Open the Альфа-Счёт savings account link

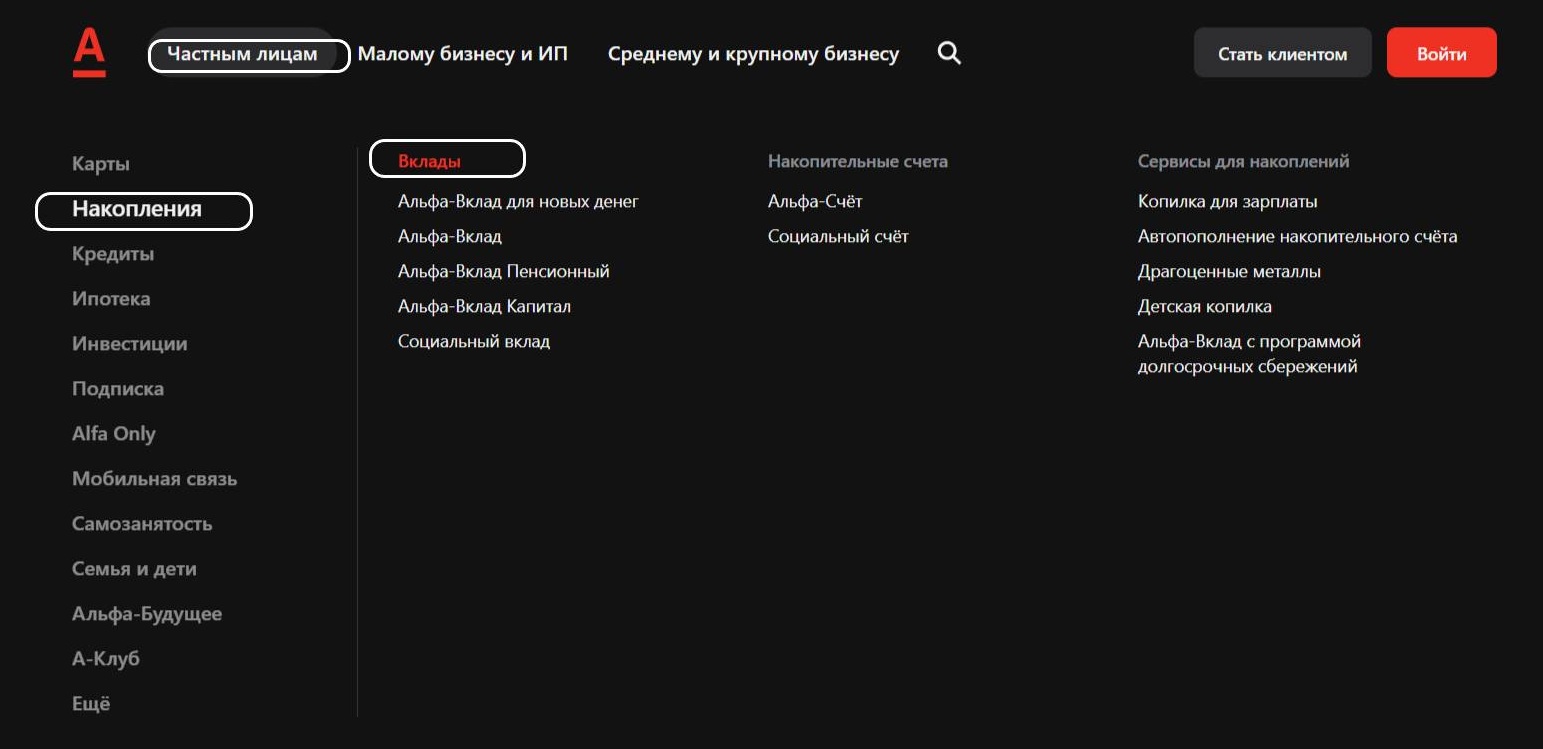point(815,201)
